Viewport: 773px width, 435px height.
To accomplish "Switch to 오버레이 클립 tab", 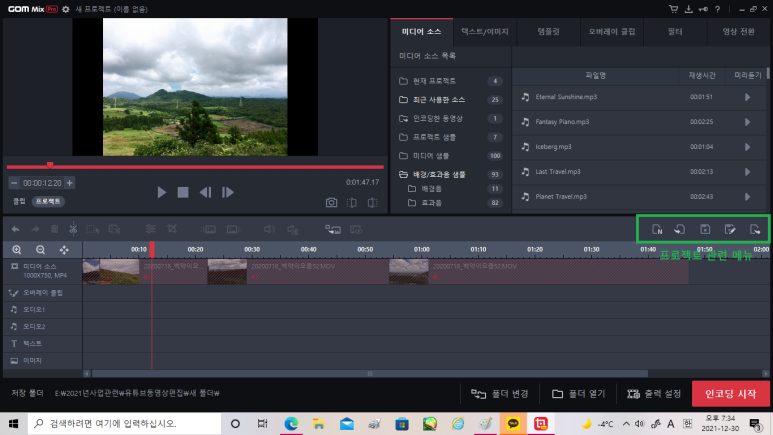I will pos(612,32).
